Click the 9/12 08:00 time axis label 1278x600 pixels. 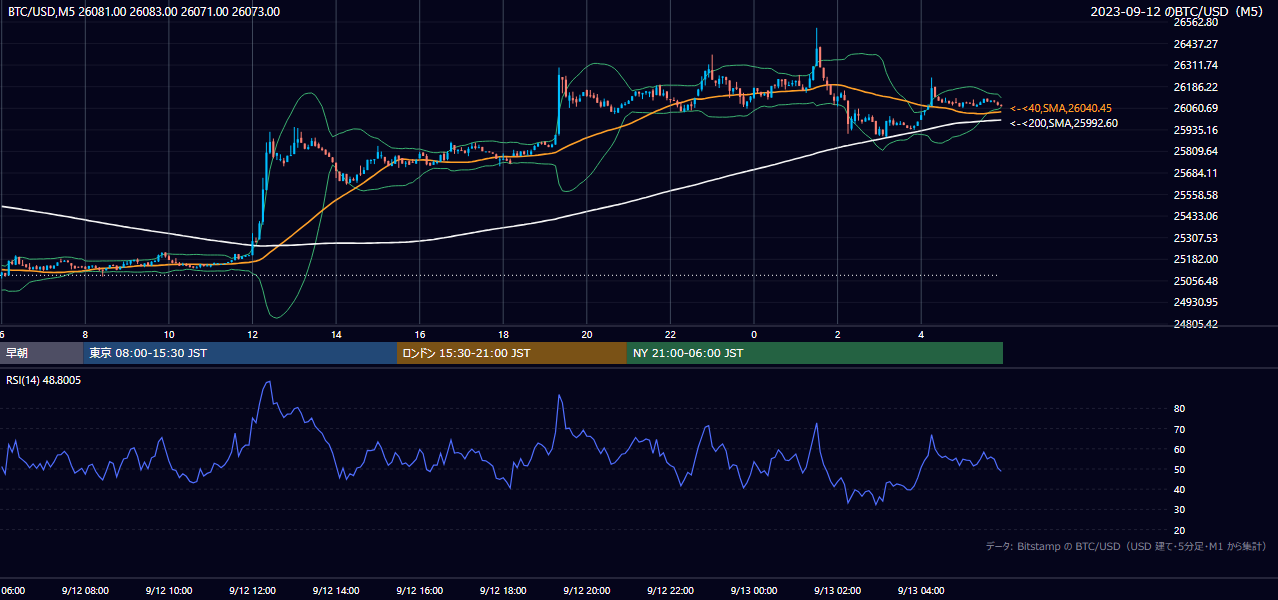tap(84, 591)
